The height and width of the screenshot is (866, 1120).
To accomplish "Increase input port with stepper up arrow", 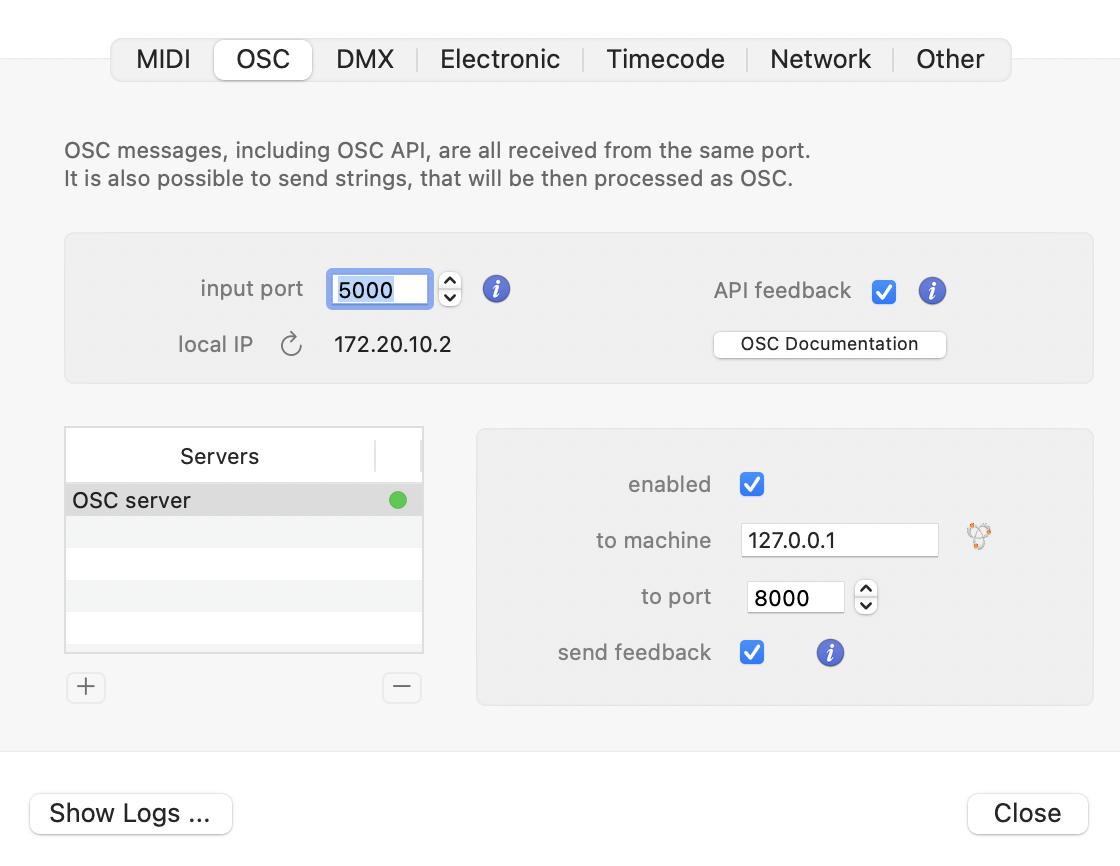I will point(450,282).
